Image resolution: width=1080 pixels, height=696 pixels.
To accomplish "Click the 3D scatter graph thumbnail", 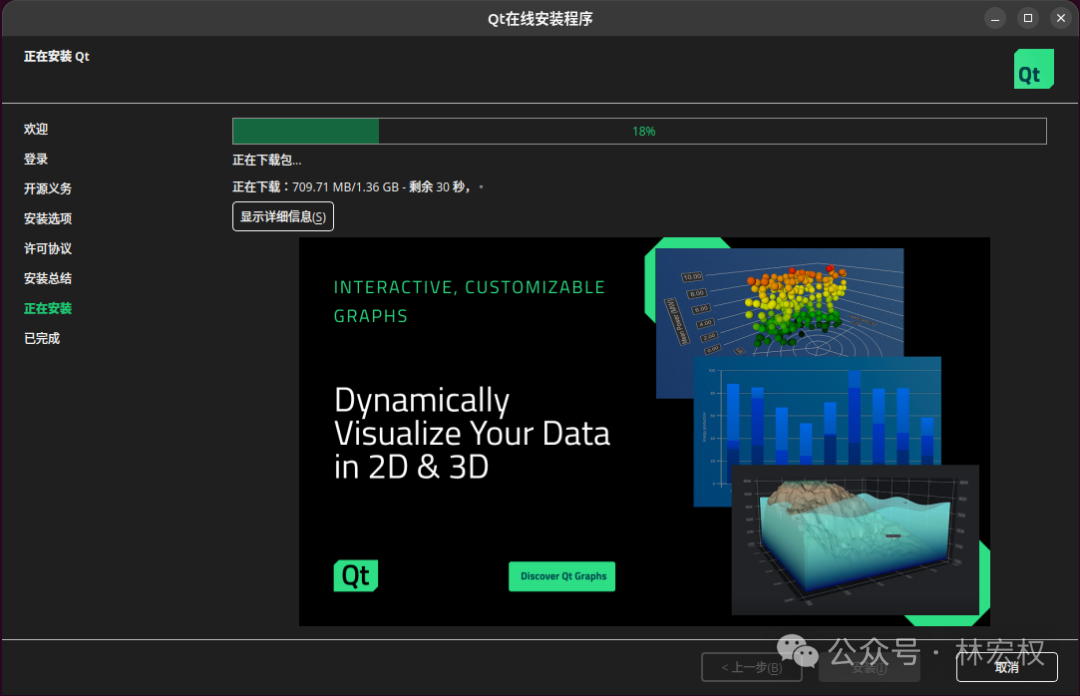I will tap(779, 302).
